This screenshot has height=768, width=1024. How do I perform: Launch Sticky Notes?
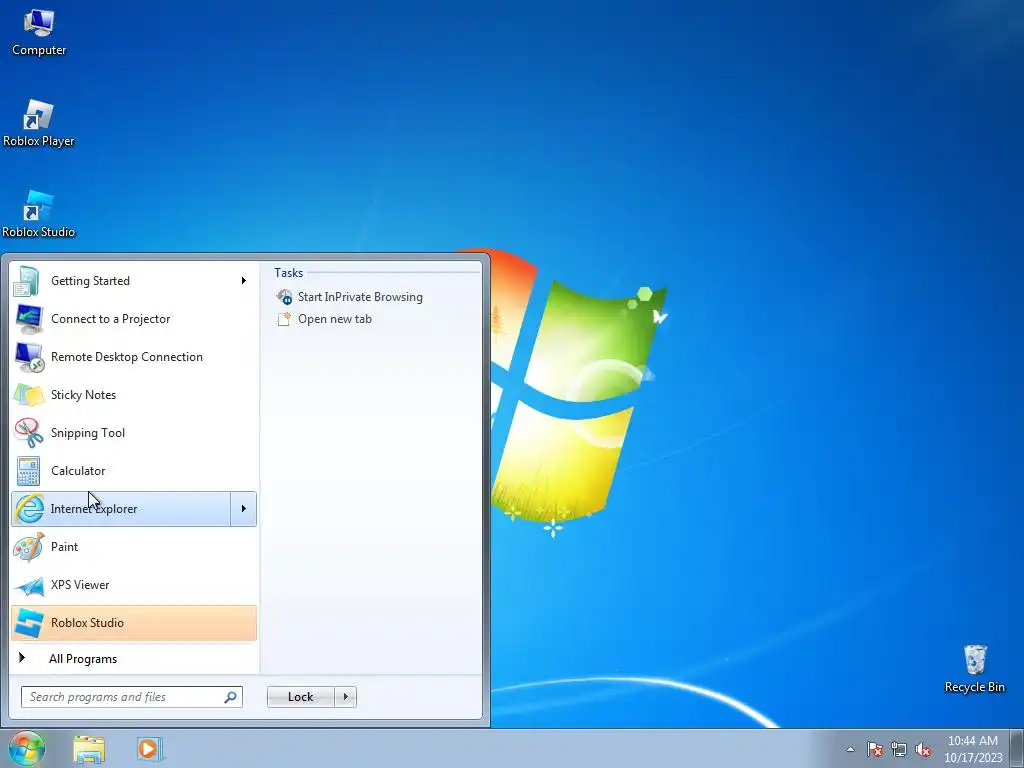coord(134,394)
